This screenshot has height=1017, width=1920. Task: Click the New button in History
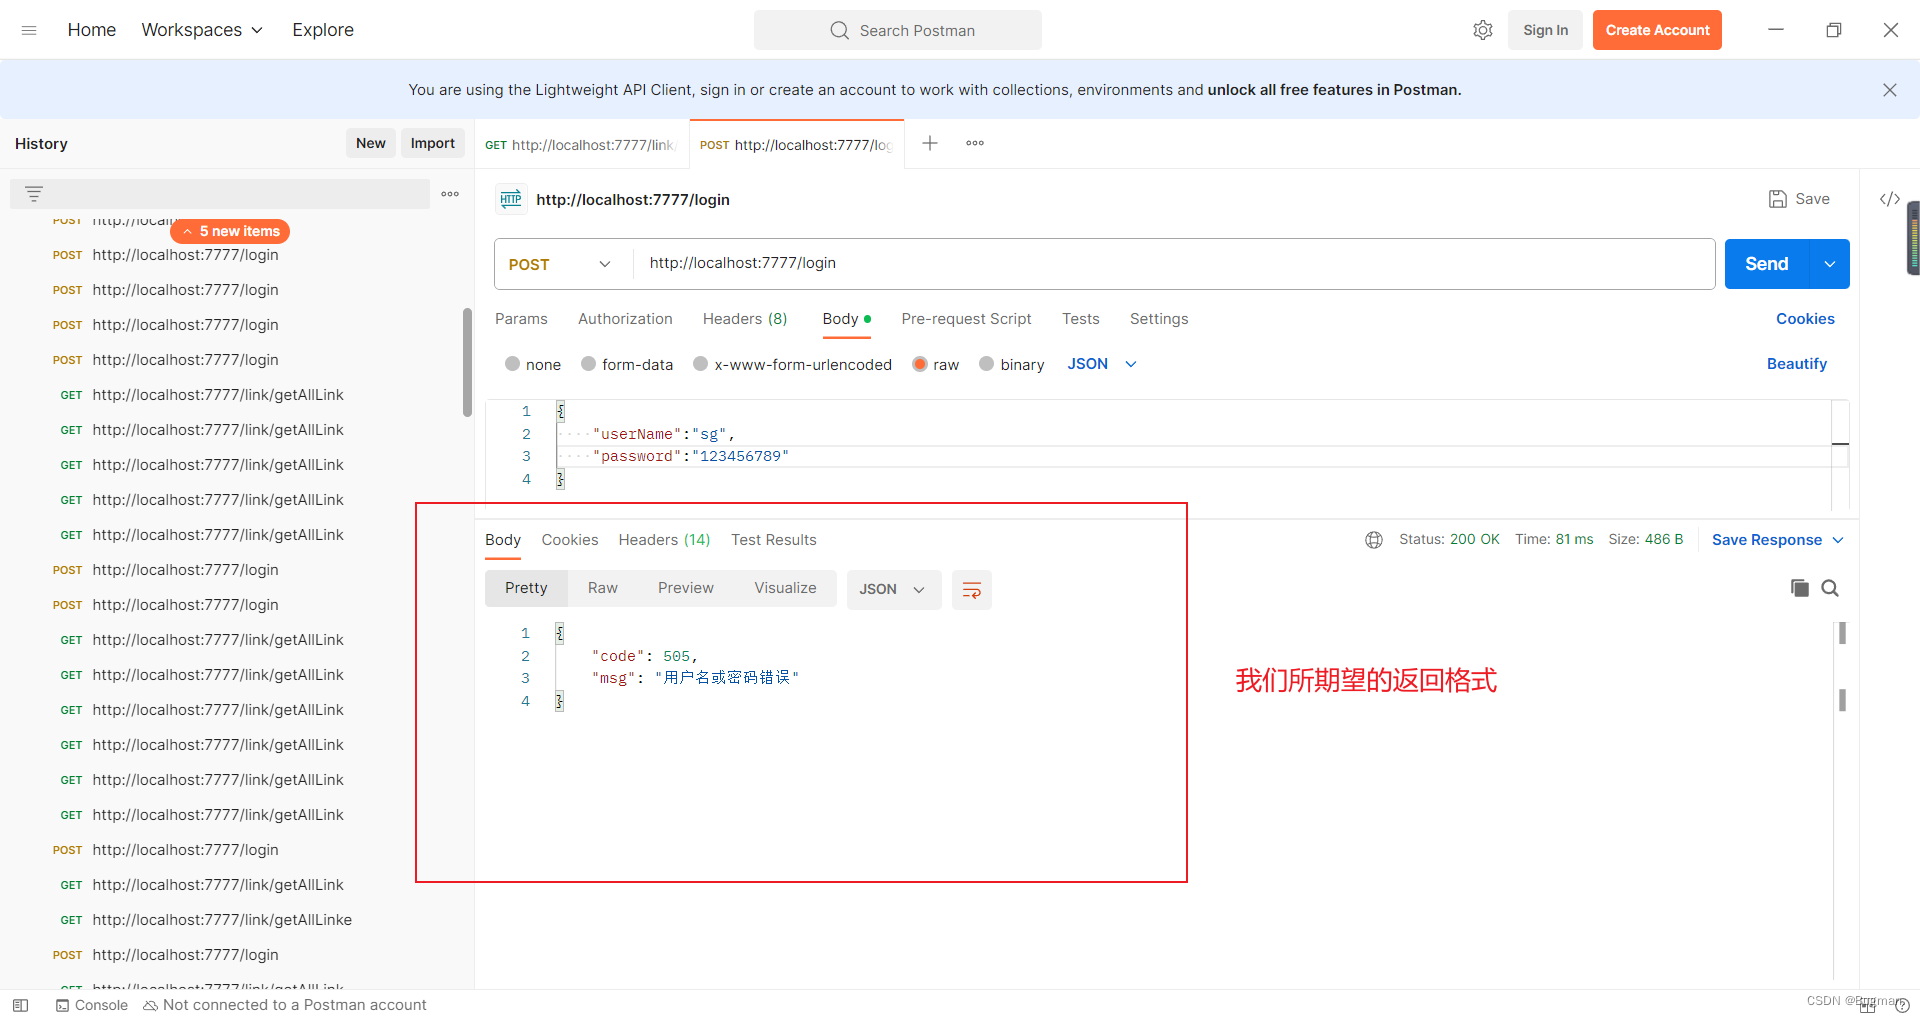[x=371, y=143]
